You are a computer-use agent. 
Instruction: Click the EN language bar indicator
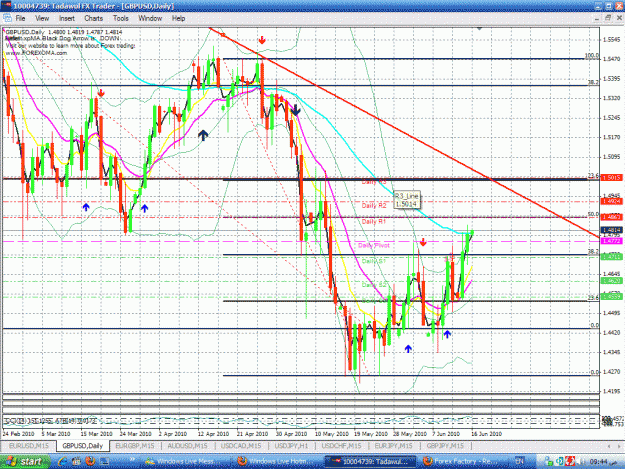point(519,461)
